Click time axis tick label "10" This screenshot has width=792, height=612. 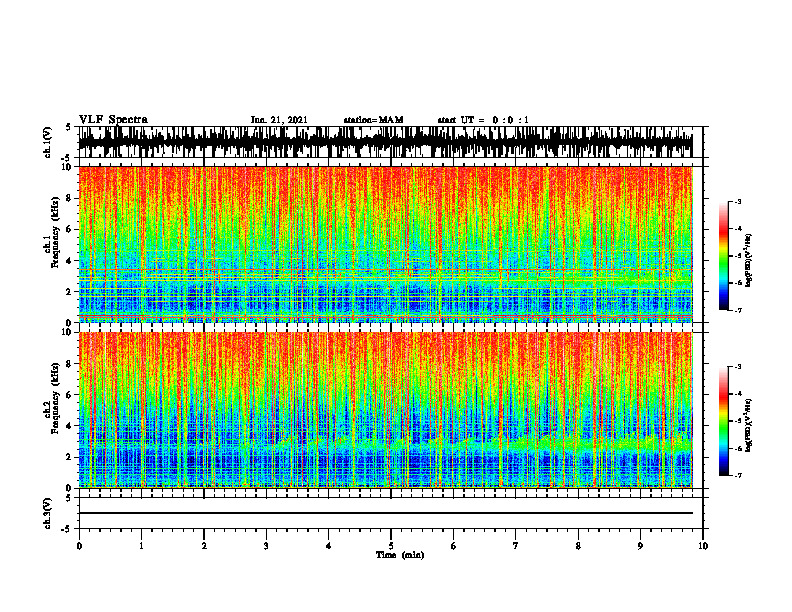[703, 546]
